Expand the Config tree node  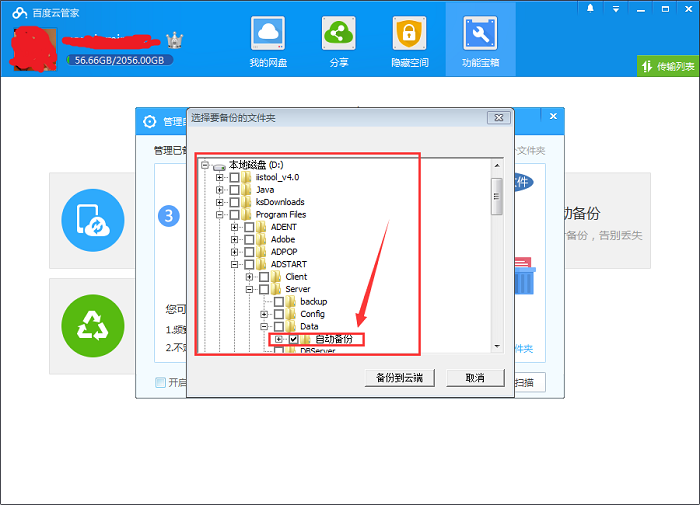click(264, 314)
